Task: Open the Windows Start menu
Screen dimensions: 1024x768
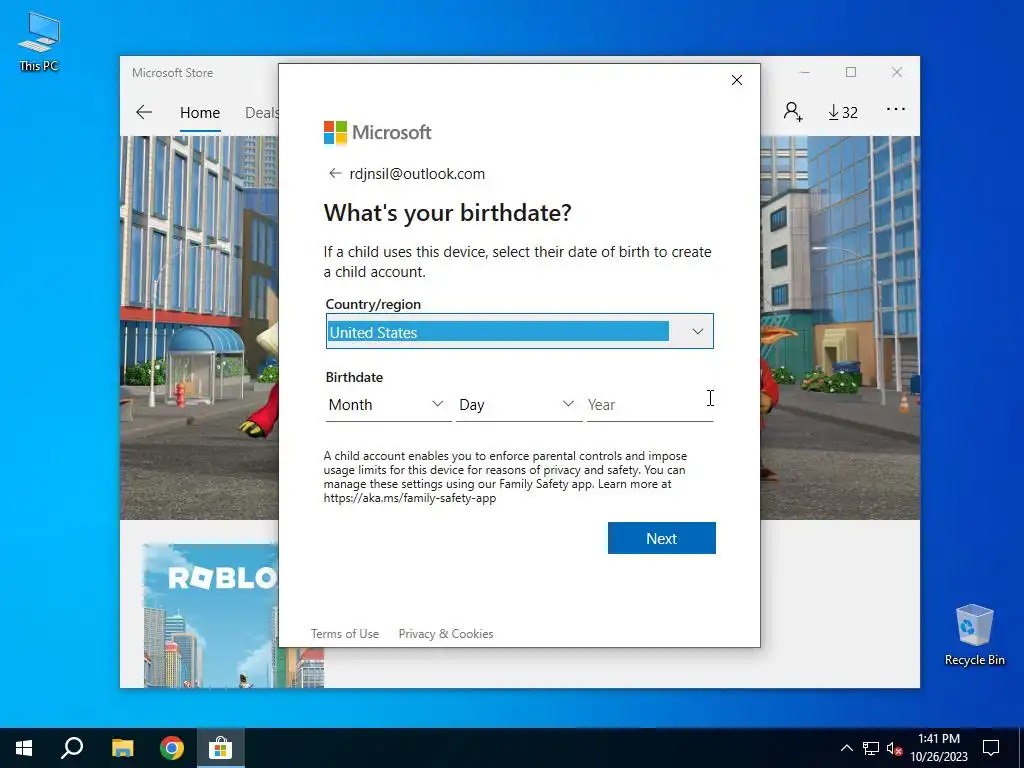Action: [24, 748]
